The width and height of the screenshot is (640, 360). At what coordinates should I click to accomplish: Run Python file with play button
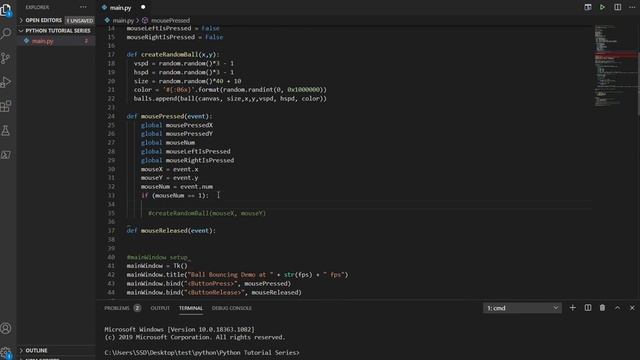click(x=602, y=7)
